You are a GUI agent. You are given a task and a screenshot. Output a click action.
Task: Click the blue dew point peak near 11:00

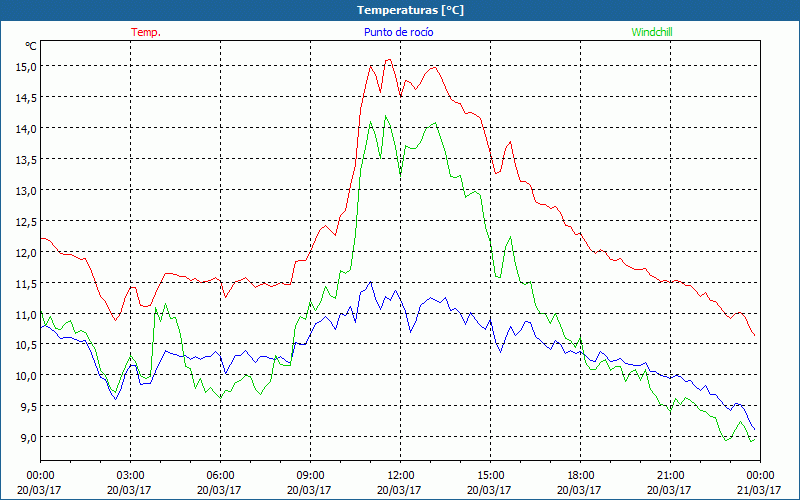pyautogui.click(x=370, y=282)
